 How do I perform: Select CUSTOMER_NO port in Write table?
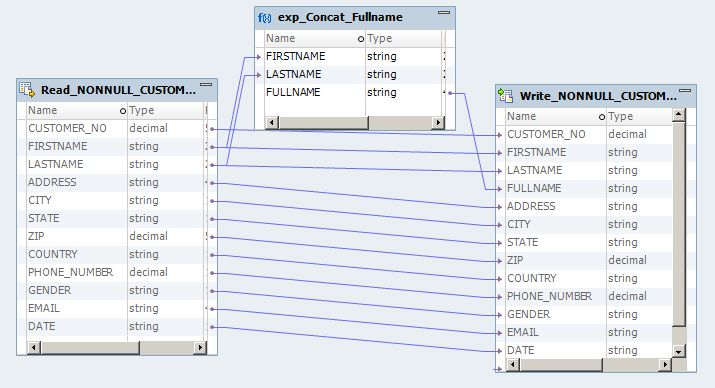coord(546,135)
